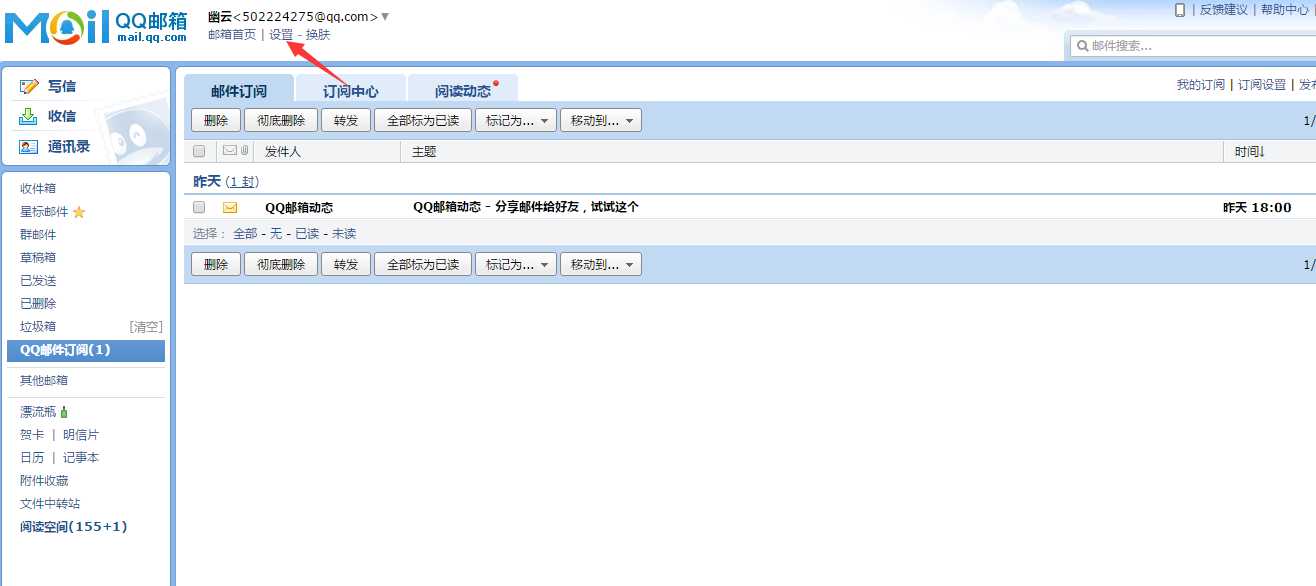Viewport: 1316px width, 586px height.
Task: Click the (1 封) count link
Action: [242, 182]
